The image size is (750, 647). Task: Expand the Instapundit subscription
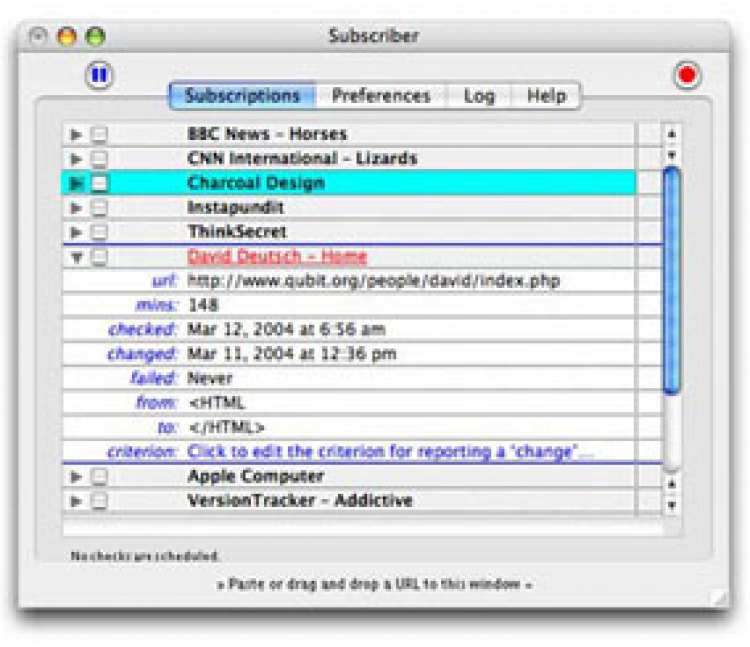pos(76,208)
